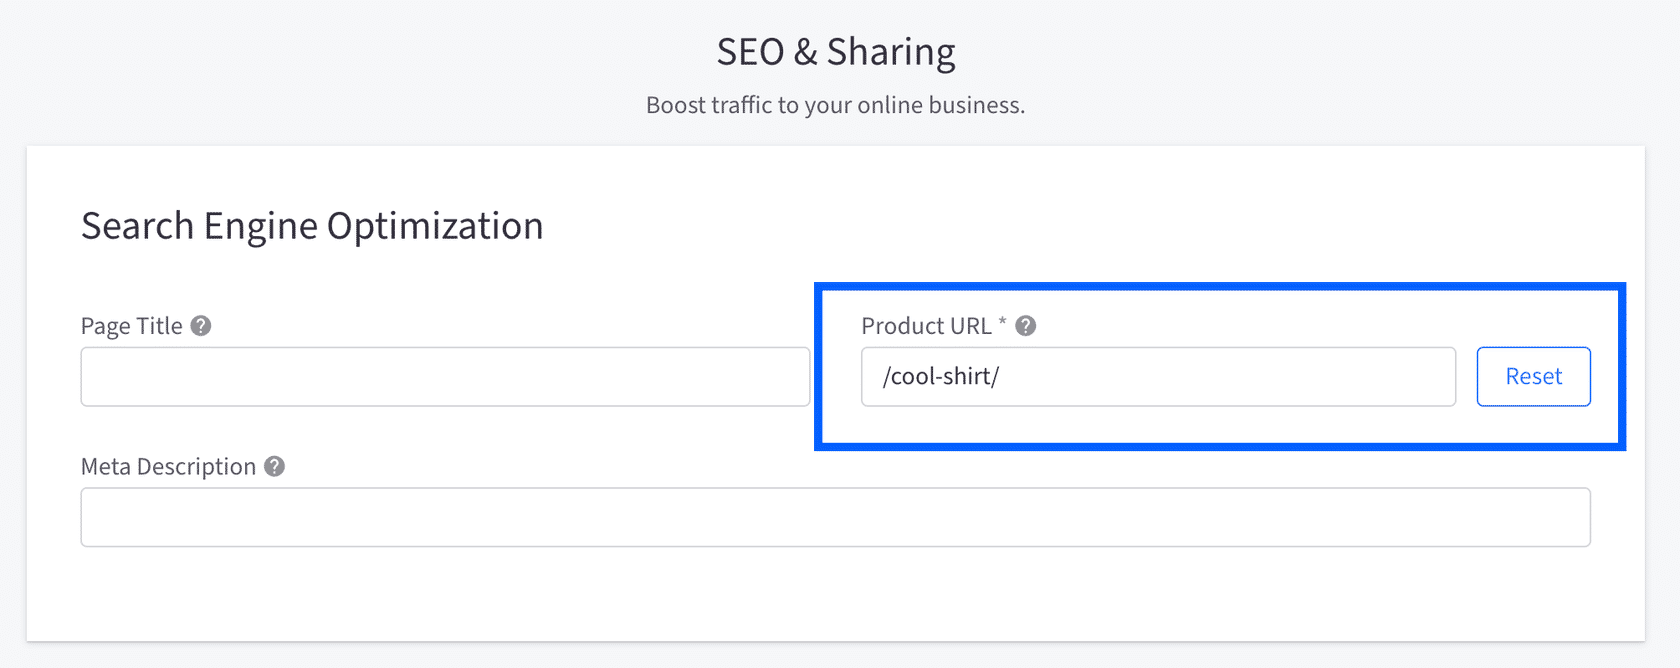Click the word "SEO" in the top heading
This screenshot has width=1680, height=668.
point(750,52)
